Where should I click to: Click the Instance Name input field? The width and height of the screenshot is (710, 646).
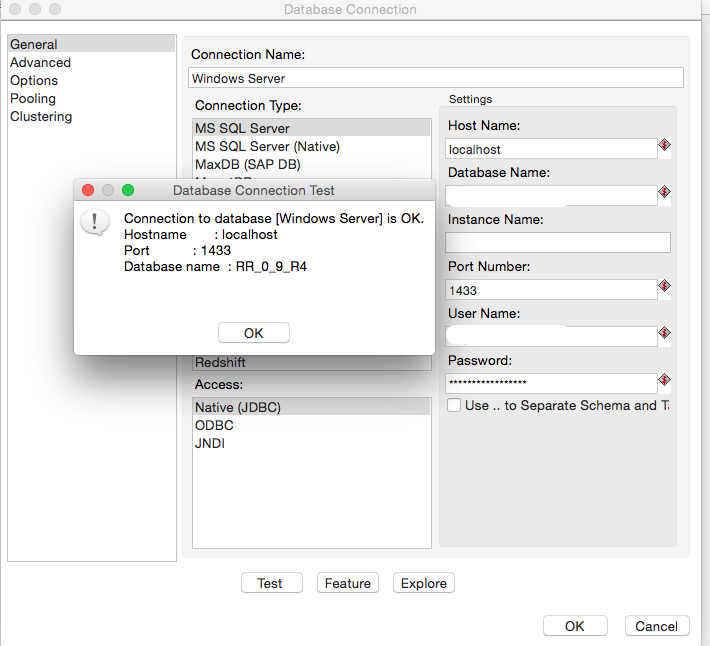click(x=558, y=243)
